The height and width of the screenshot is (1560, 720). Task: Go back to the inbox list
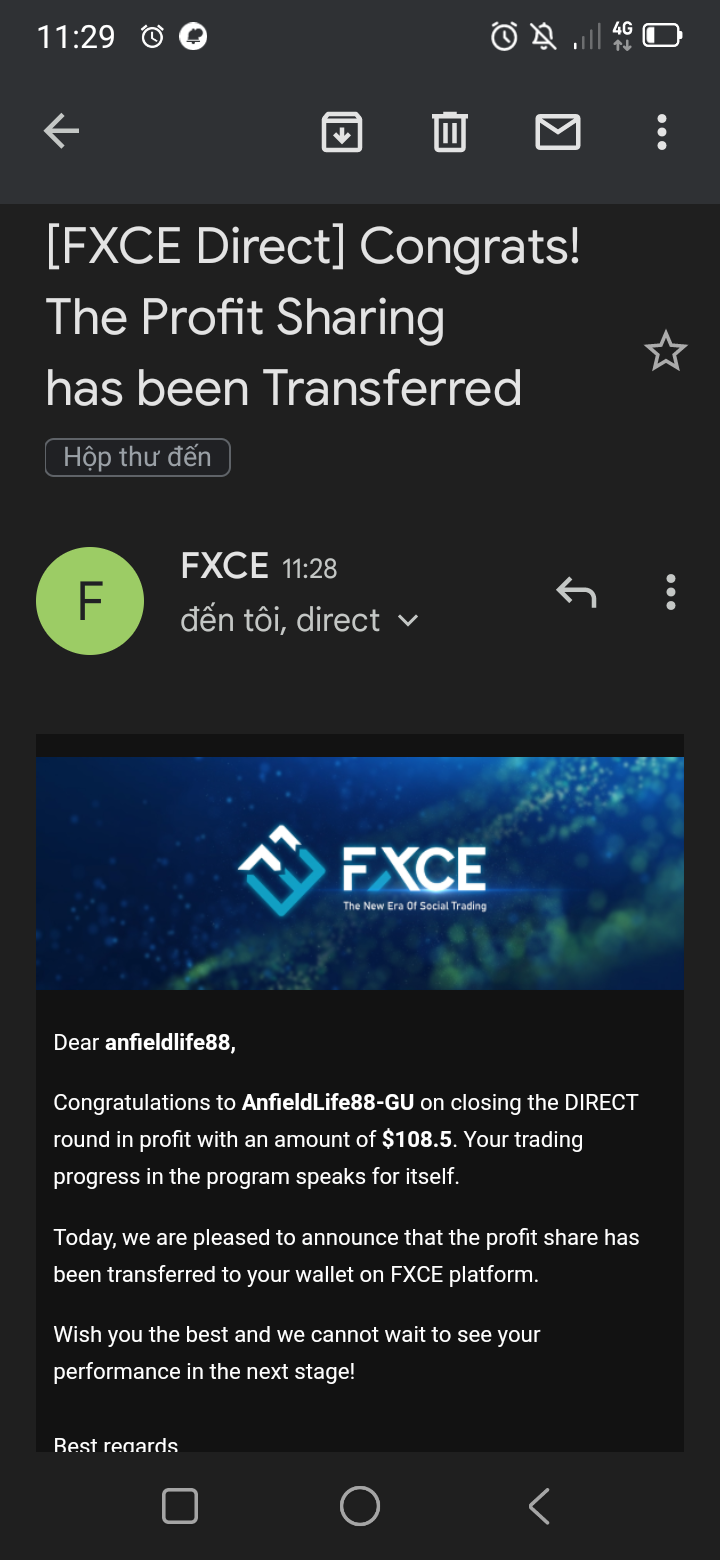[61, 131]
